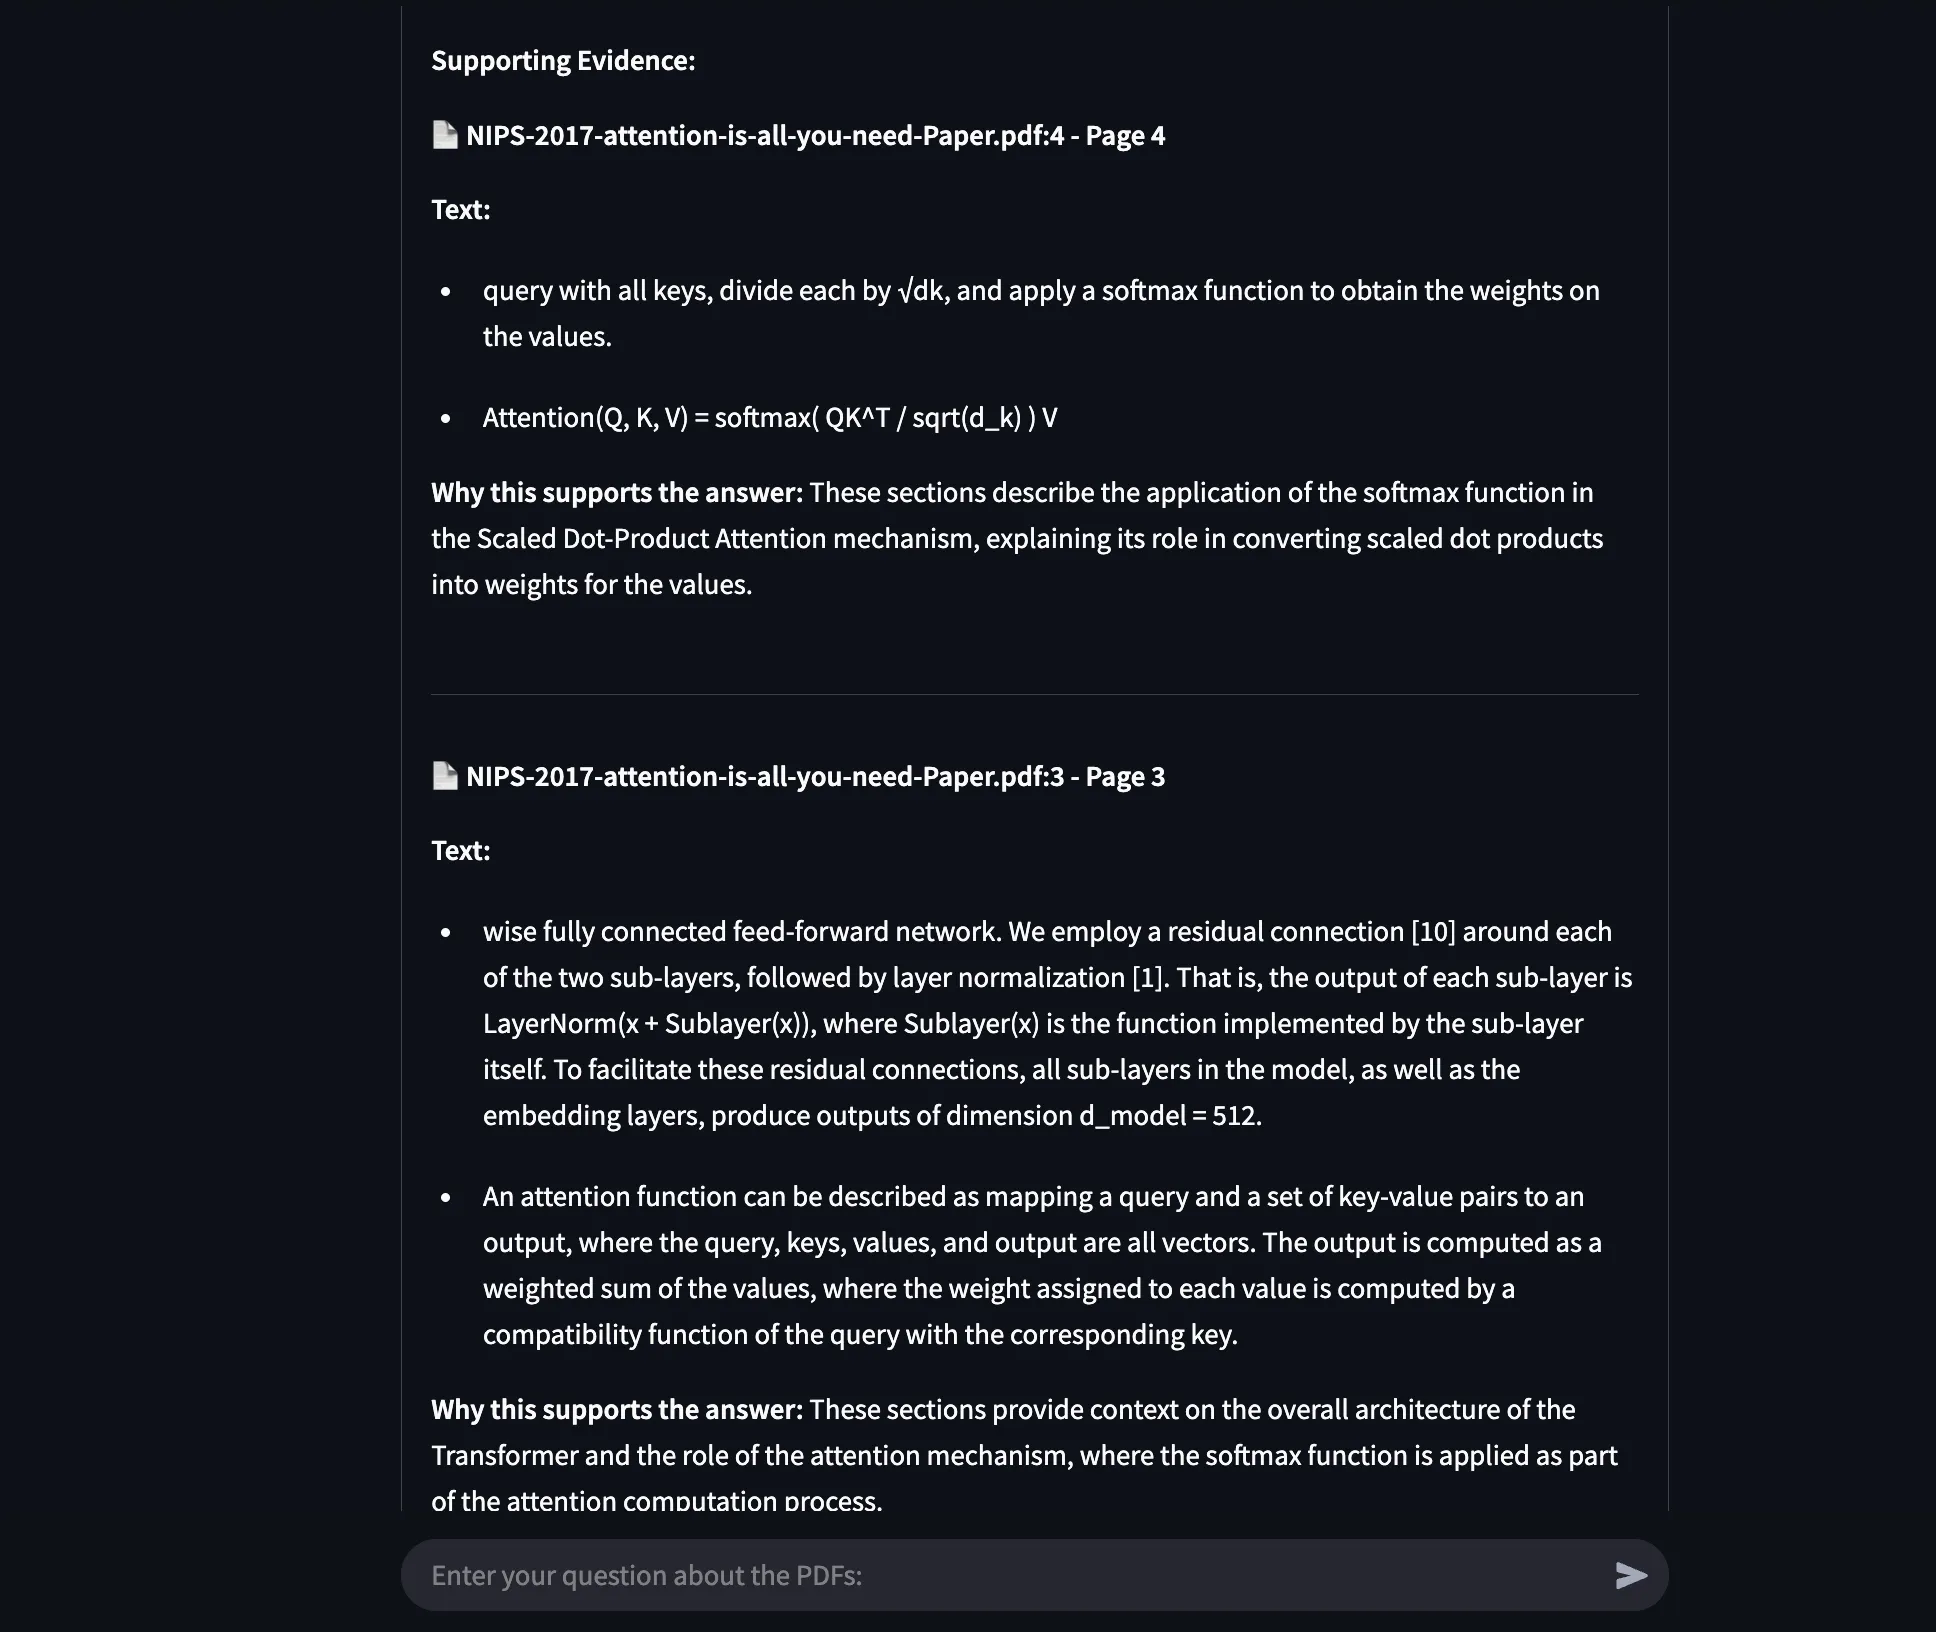
Task: Click the 'Text:' label under the Page 4 source
Action: click(460, 210)
